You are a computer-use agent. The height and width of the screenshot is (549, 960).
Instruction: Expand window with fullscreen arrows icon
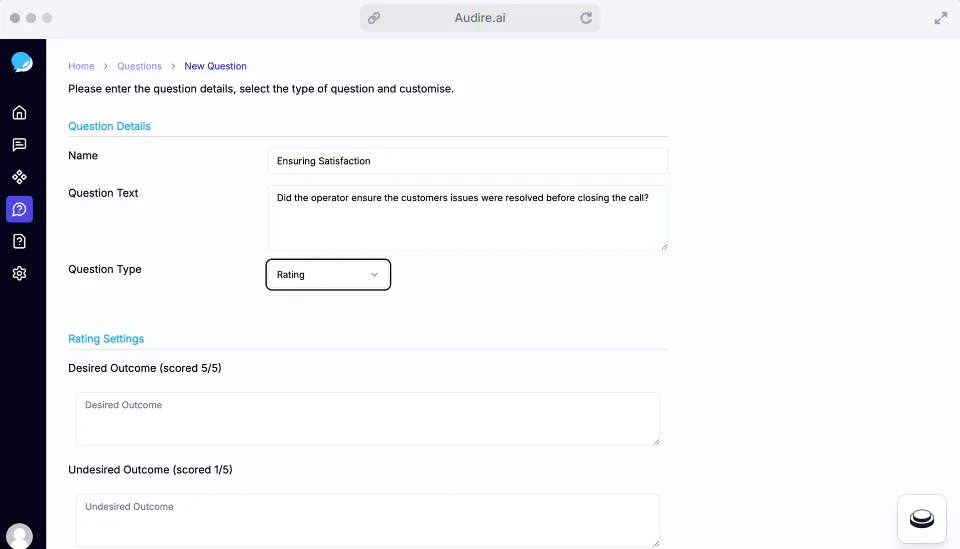(x=940, y=18)
